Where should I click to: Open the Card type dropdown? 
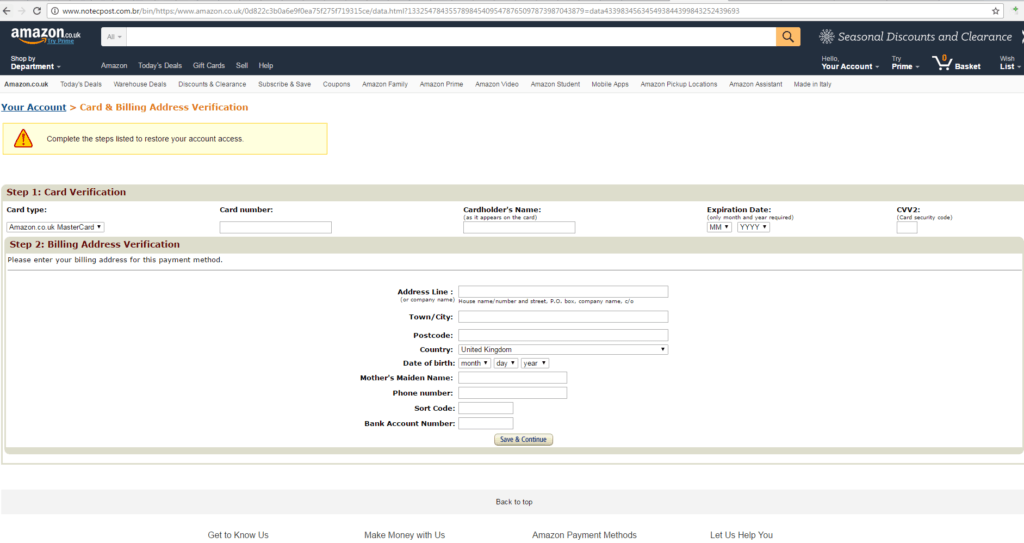[55, 227]
